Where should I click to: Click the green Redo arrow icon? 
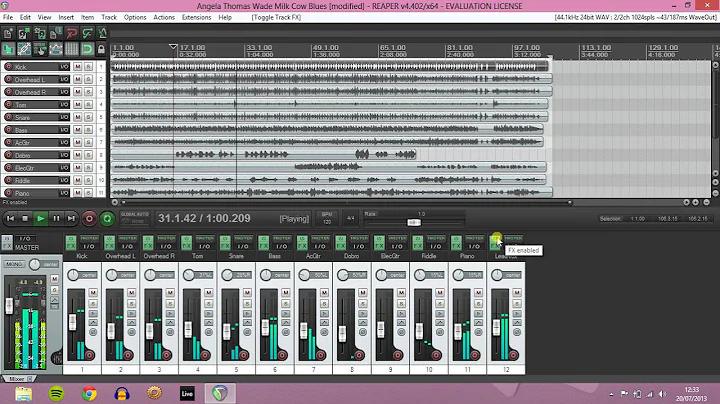pos(87,33)
